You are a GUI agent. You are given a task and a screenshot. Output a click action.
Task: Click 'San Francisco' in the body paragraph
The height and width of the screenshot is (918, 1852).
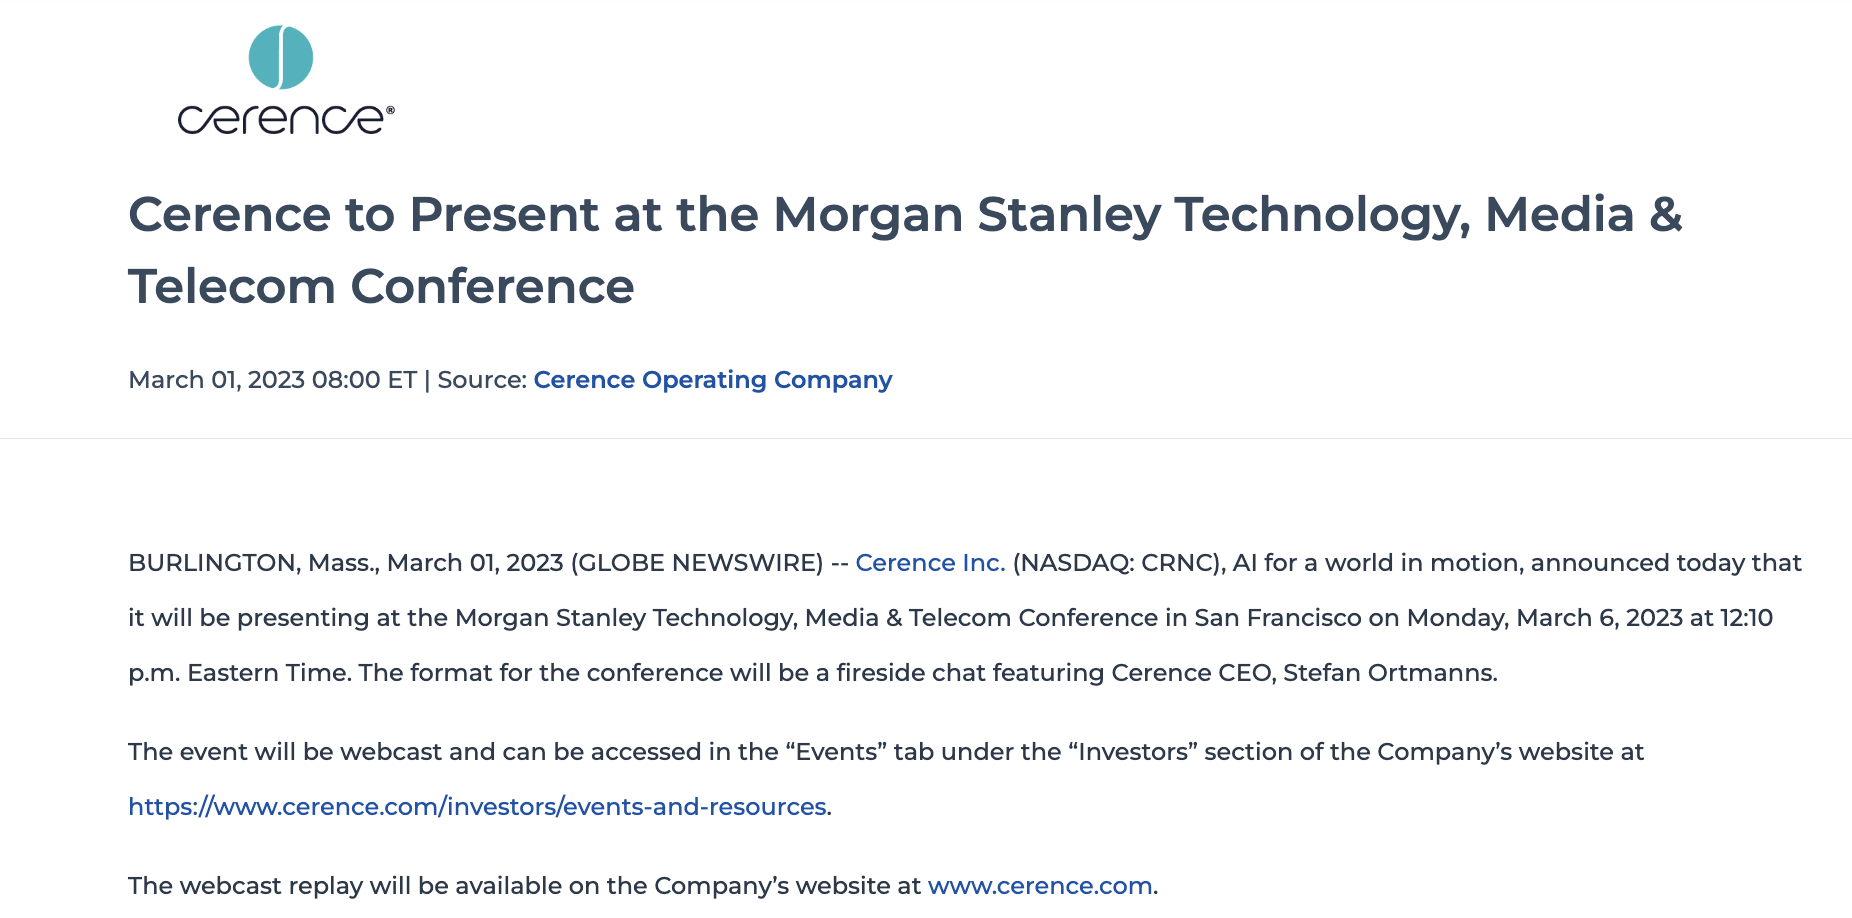(x=1278, y=618)
